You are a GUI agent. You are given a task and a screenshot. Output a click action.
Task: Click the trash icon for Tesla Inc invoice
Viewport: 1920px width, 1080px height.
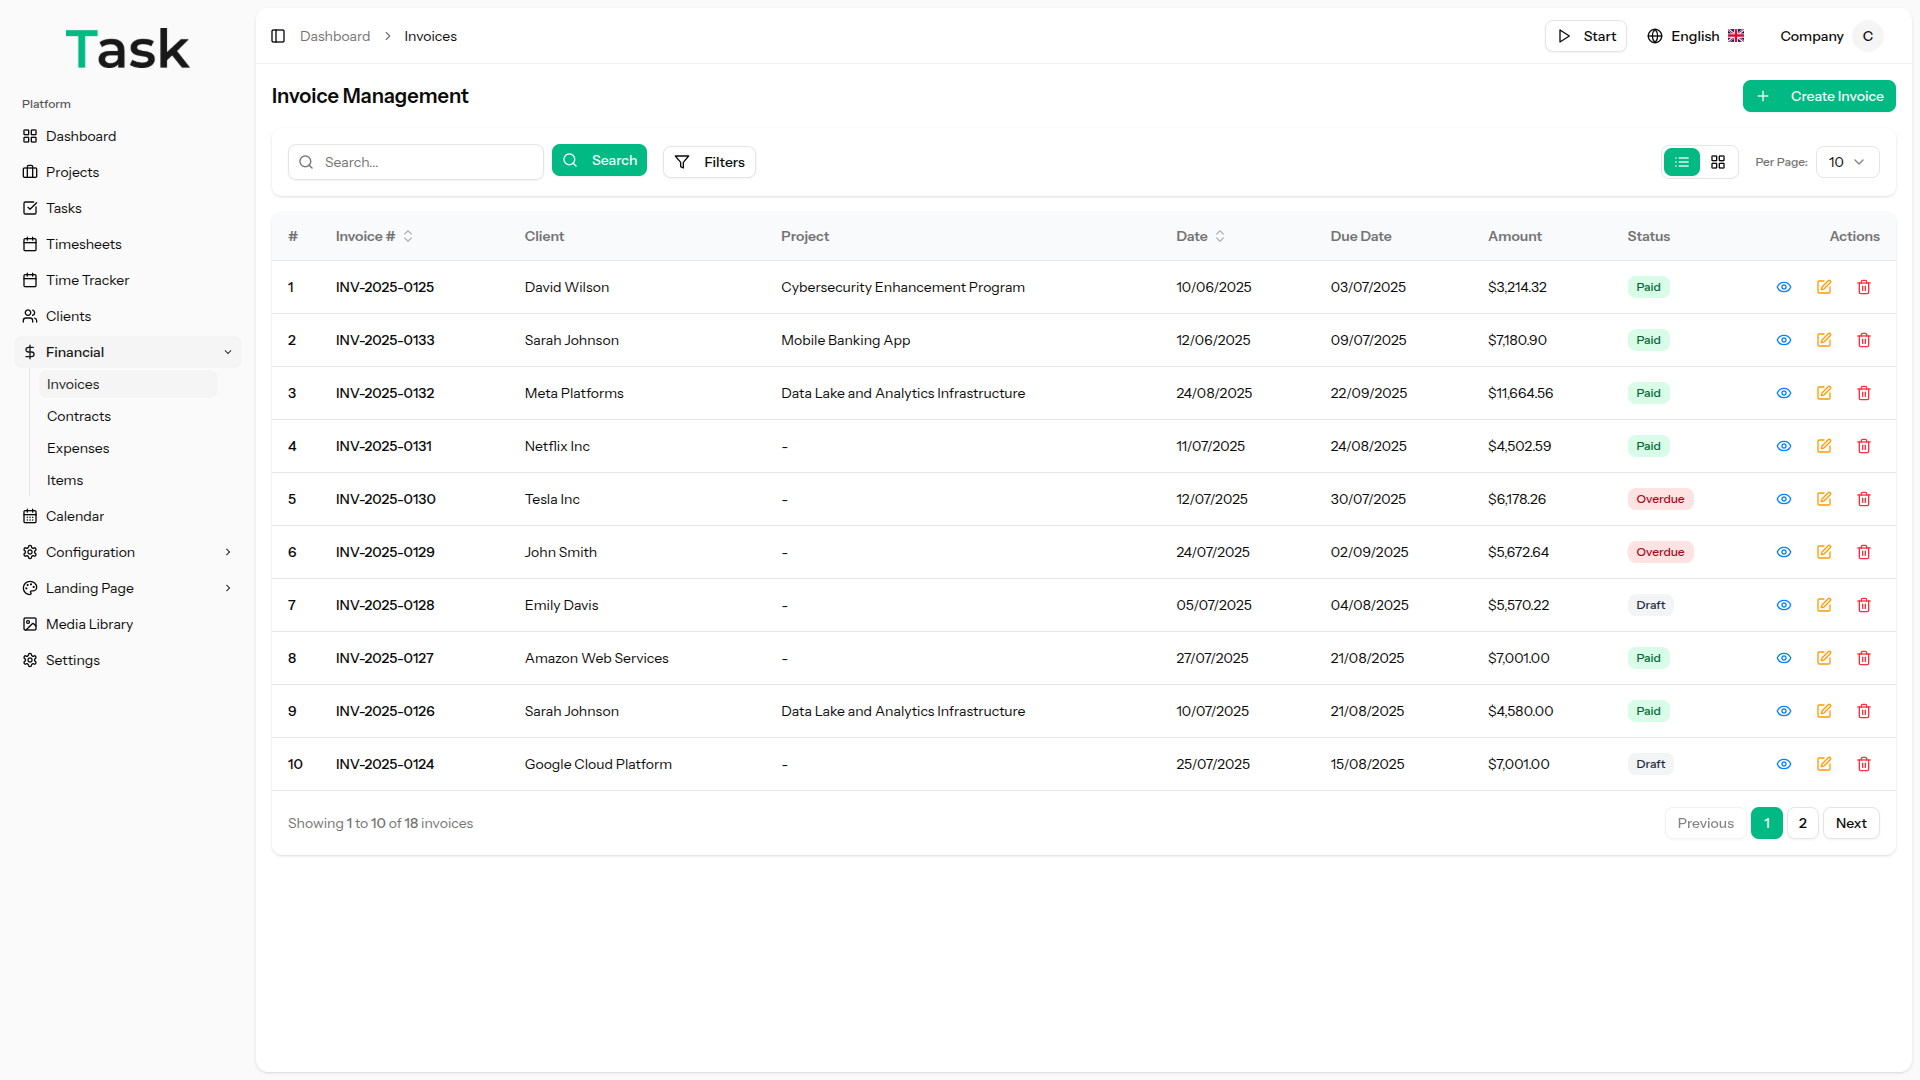click(1864, 499)
